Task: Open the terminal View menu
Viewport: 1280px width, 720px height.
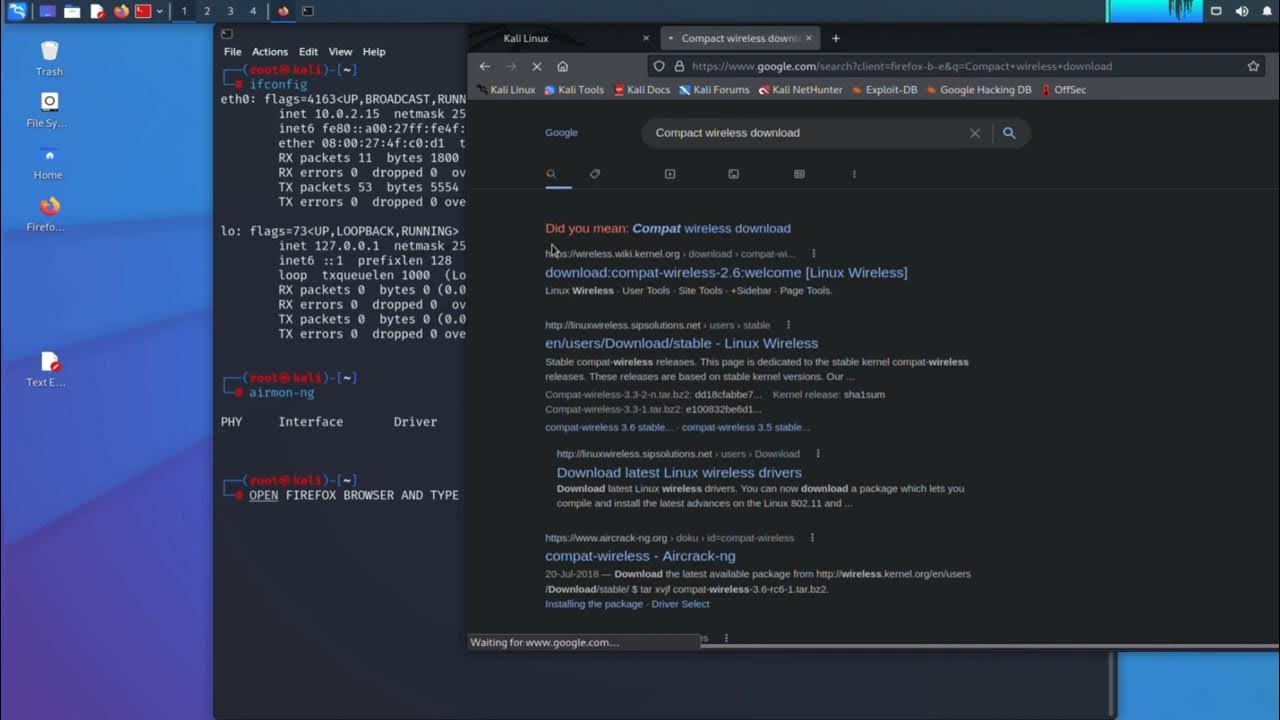Action: tap(341, 52)
